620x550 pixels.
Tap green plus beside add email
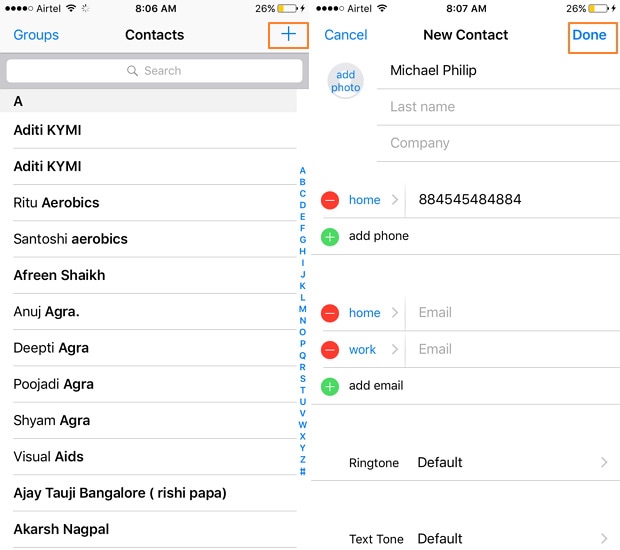[330, 386]
